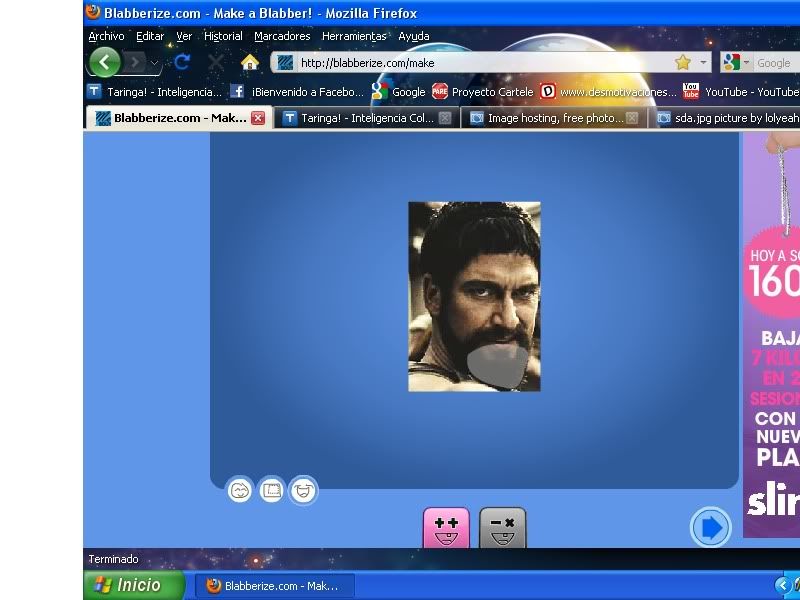The width and height of the screenshot is (800, 600).
Task: Go to the Home page icon
Action: tap(249, 62)
